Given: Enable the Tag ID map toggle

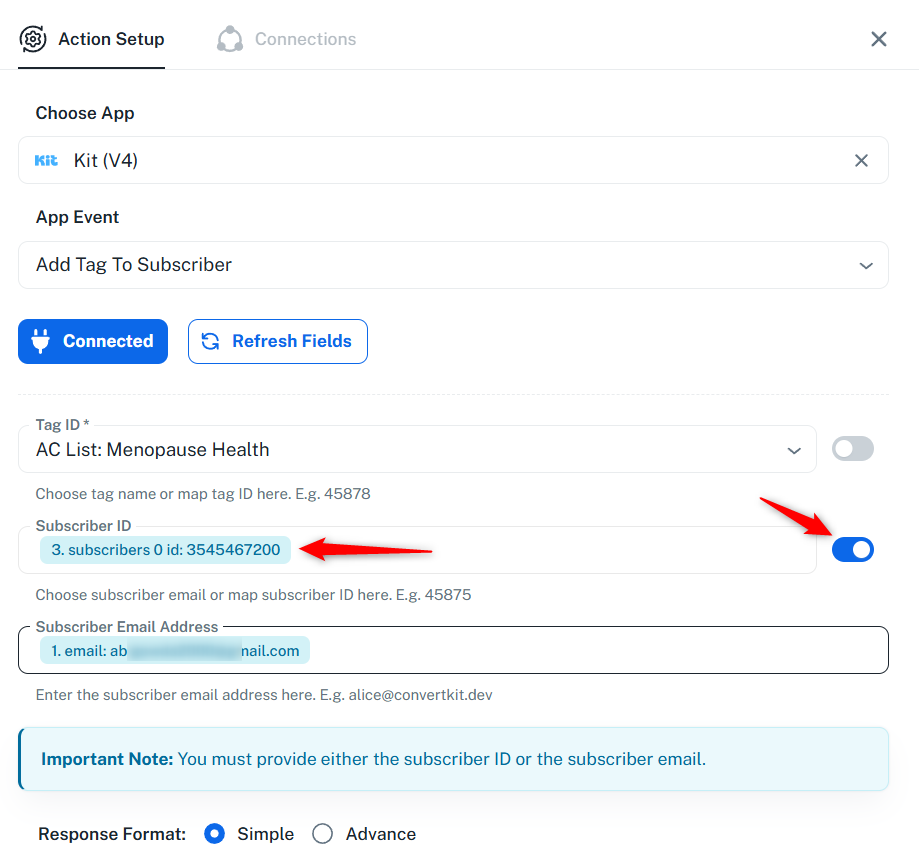Looking at the screenshot, I should (853, 449).
